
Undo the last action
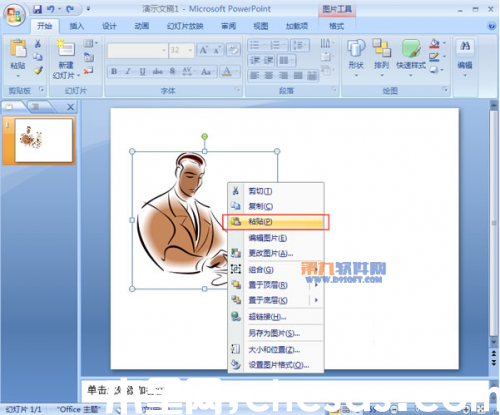(x=51, y=9)
